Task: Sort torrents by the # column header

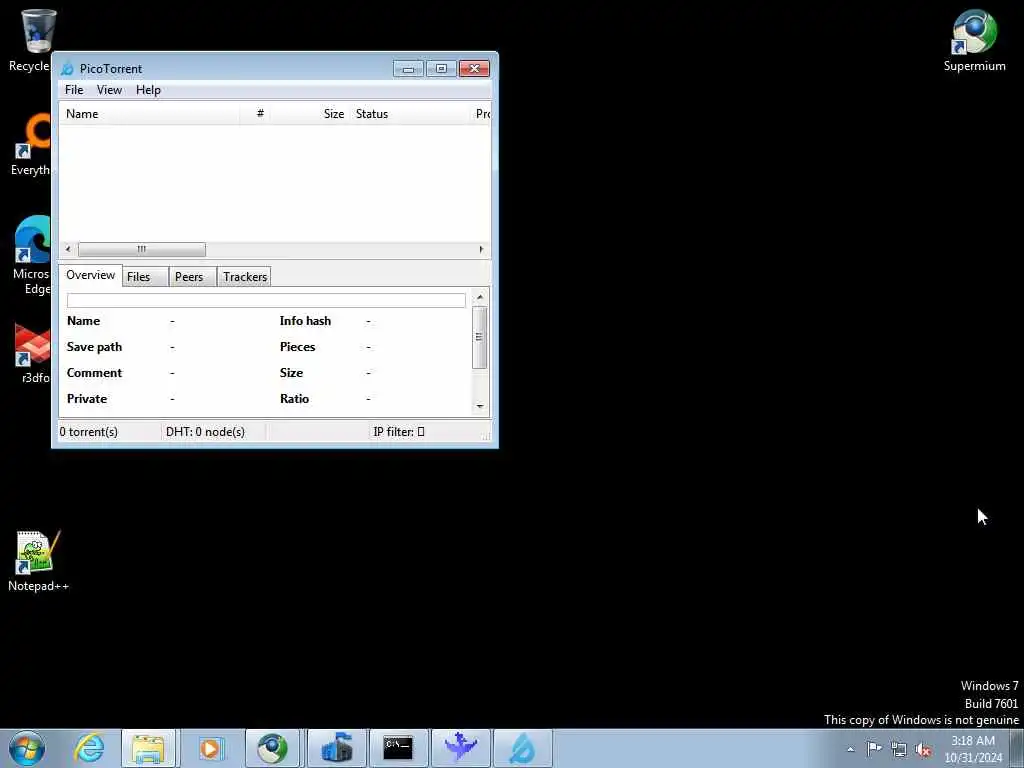Action: tap(255, 114)
